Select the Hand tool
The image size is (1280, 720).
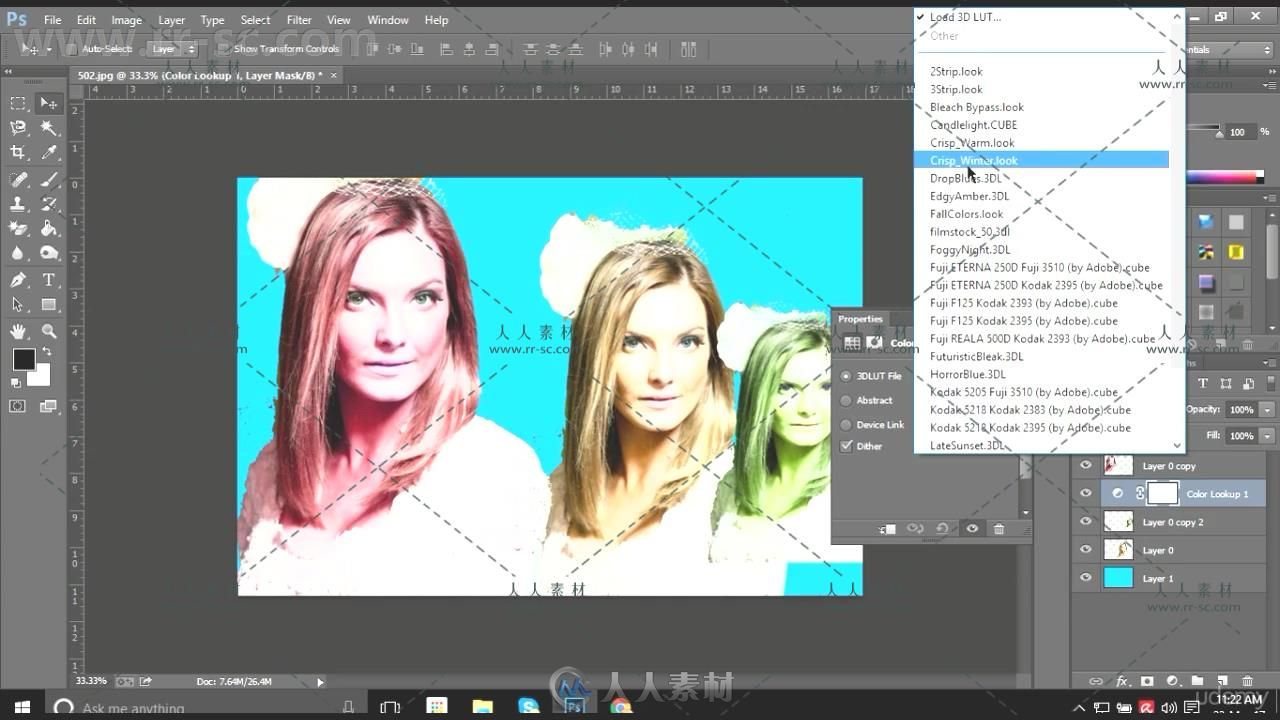point(18,331)
